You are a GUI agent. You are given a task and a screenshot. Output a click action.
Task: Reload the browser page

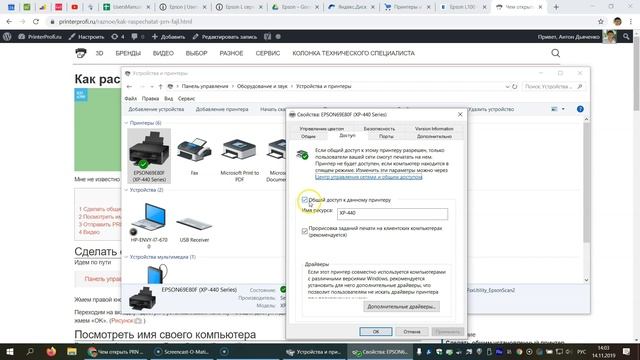pos(36,22)
